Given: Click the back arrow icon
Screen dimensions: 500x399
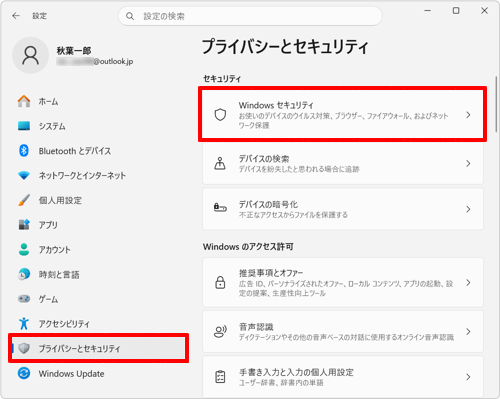Looking at the screenshot, I should pos(16,16).
